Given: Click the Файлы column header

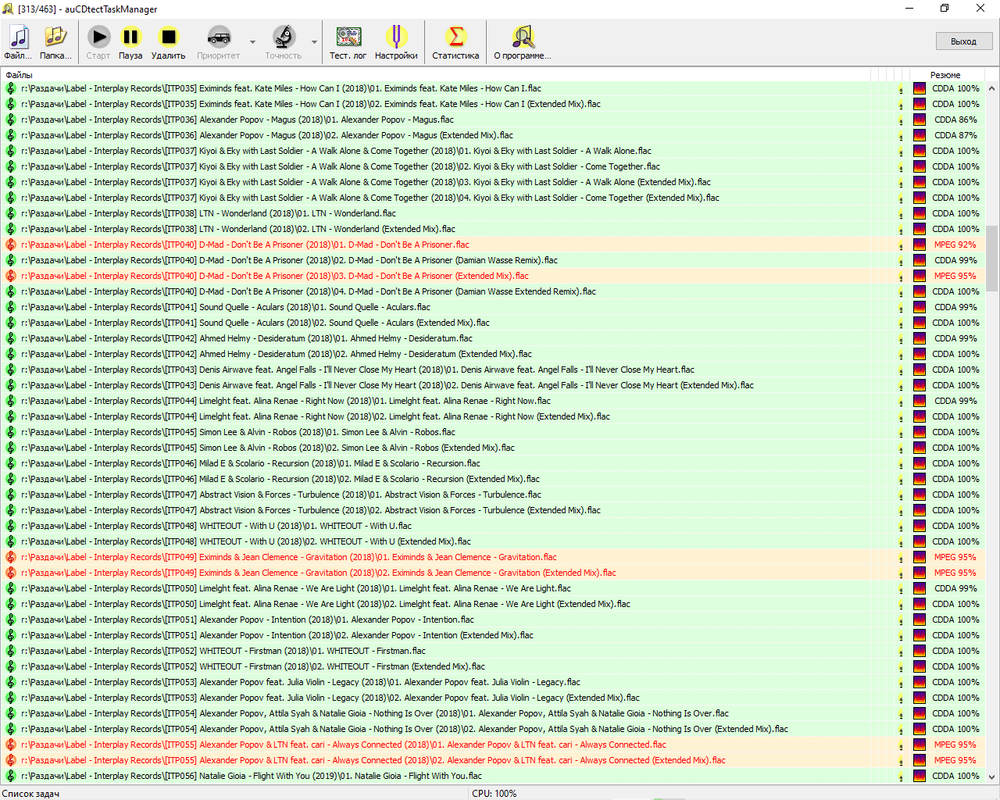Looking at the screenshot, I should (x=18, y=75).
